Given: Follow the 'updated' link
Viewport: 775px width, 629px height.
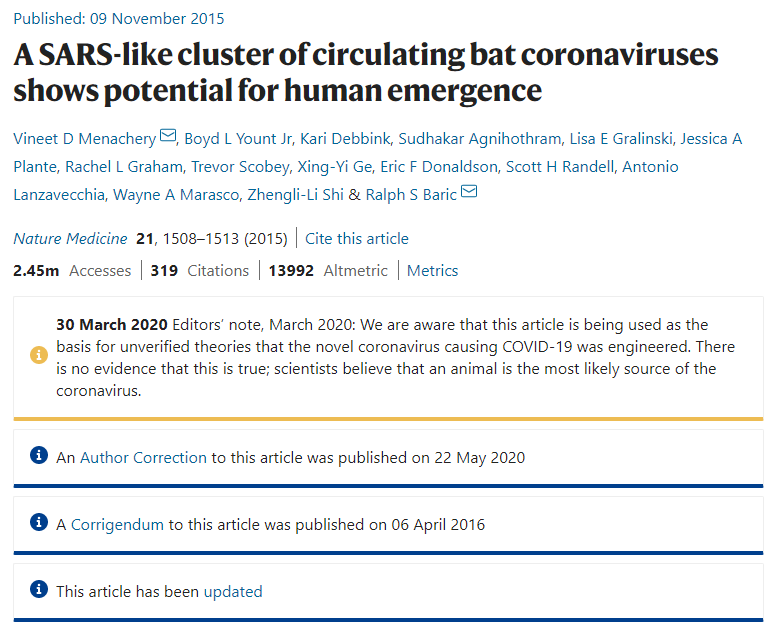Looking at the screenshot, I should point(233,591).
